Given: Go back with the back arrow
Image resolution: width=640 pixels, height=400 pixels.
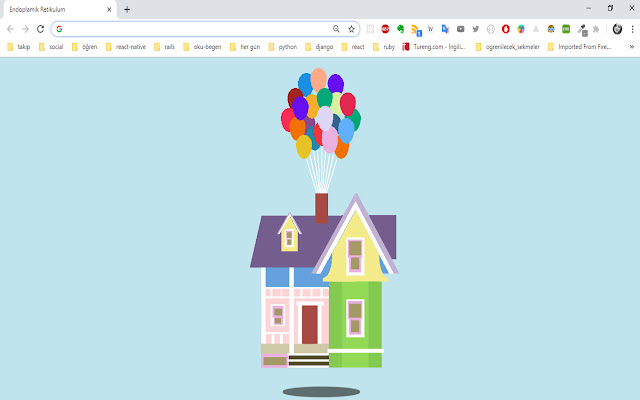Looking at the screenshot, I should coord(10,29).
